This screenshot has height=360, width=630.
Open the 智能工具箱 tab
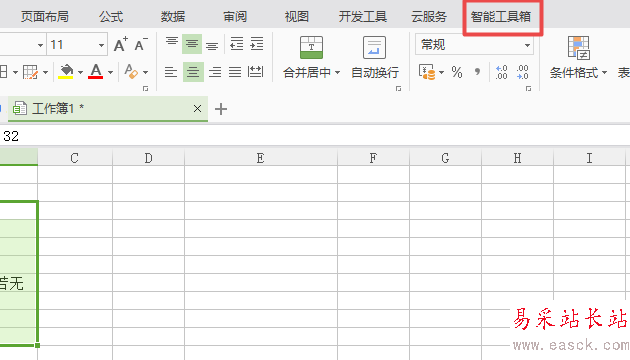tap(501, 16)
